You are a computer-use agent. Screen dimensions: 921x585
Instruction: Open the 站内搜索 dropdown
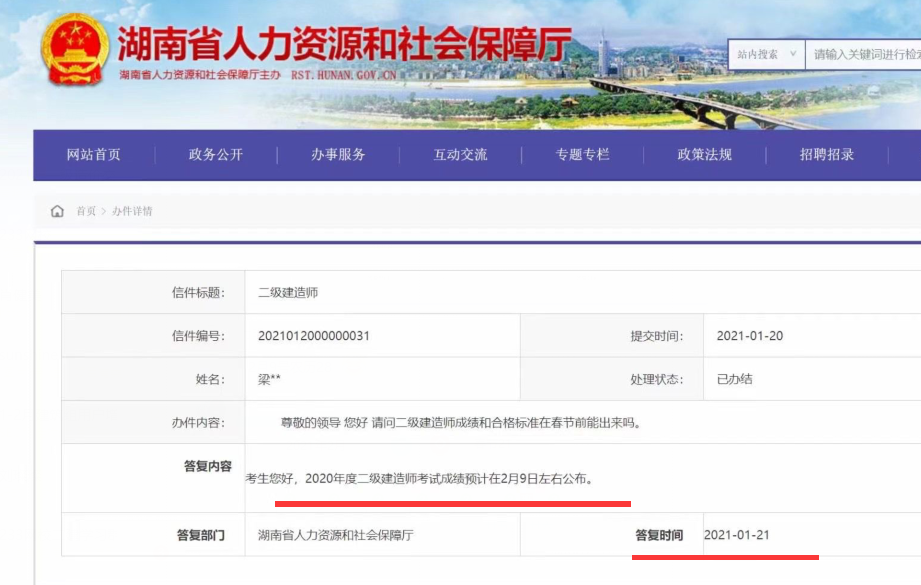tap(766, 55)
